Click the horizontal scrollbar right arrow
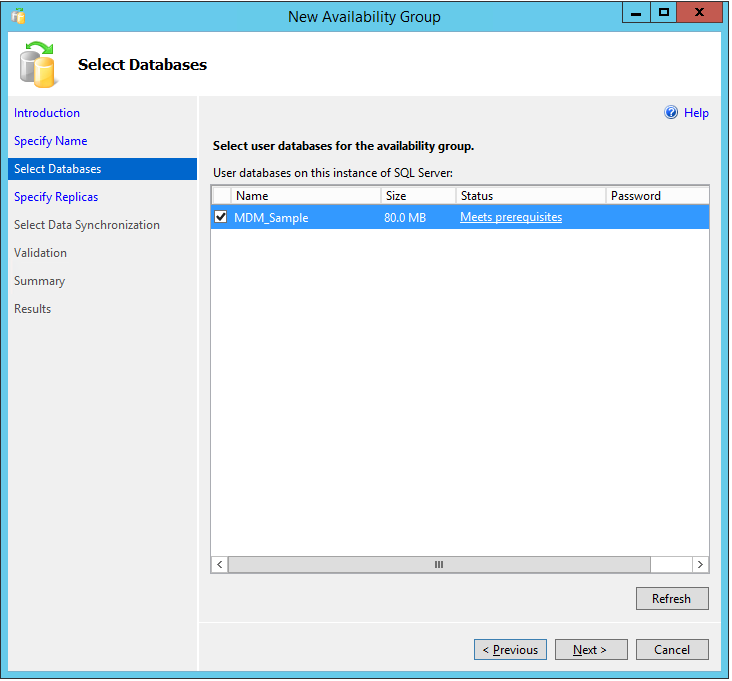This screenshot has height=681, width=732. click(x=700, y=564)
